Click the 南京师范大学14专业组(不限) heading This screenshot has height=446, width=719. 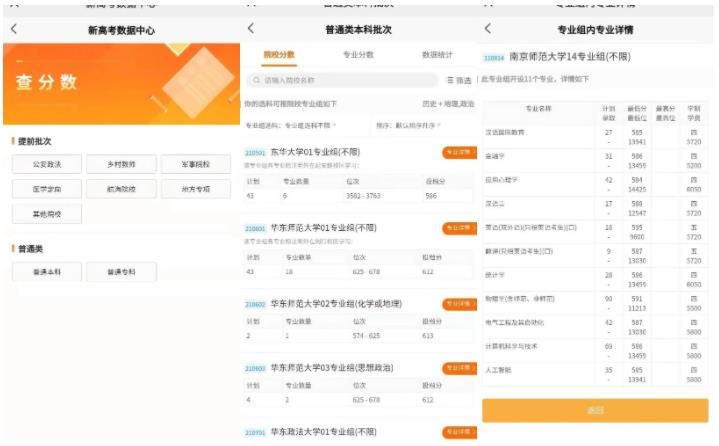click(x=570, y=56)
